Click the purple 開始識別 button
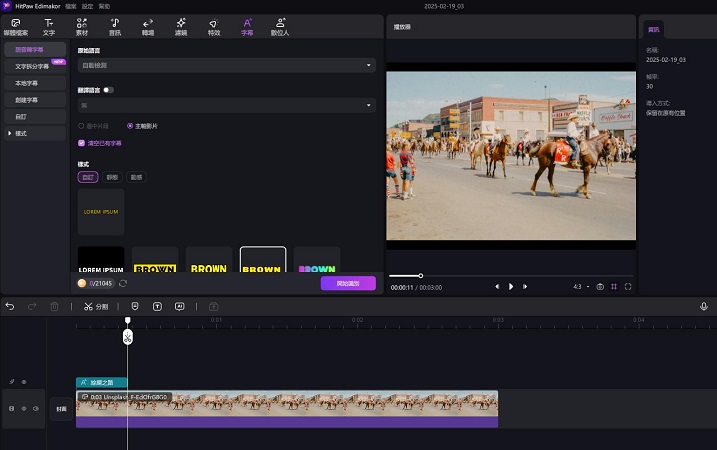 coord(348,283)
